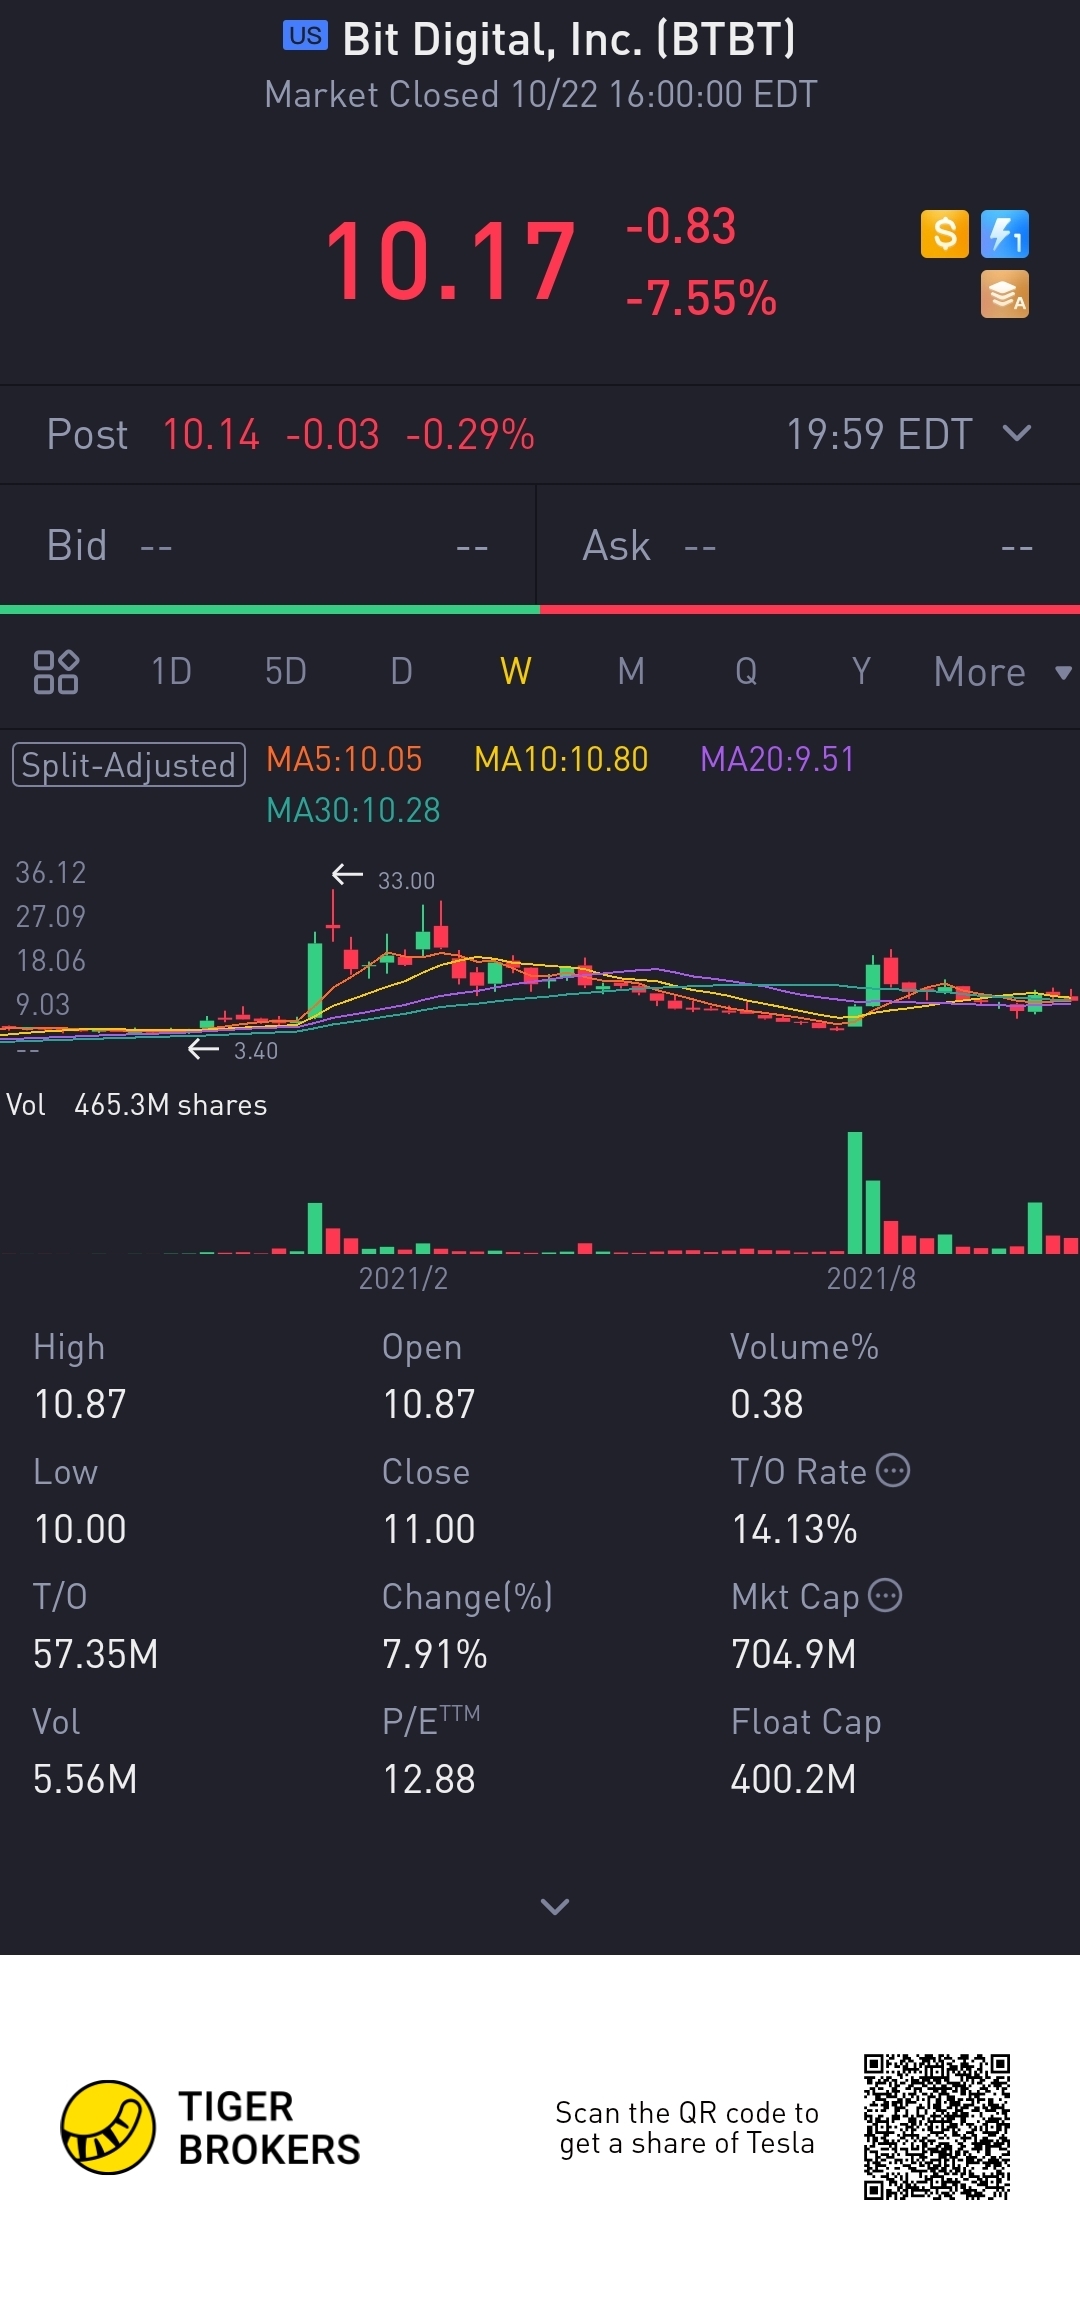Tap the 36.12 price axis label
Screen dimensions: 1080x2300
tap(50, 872)
